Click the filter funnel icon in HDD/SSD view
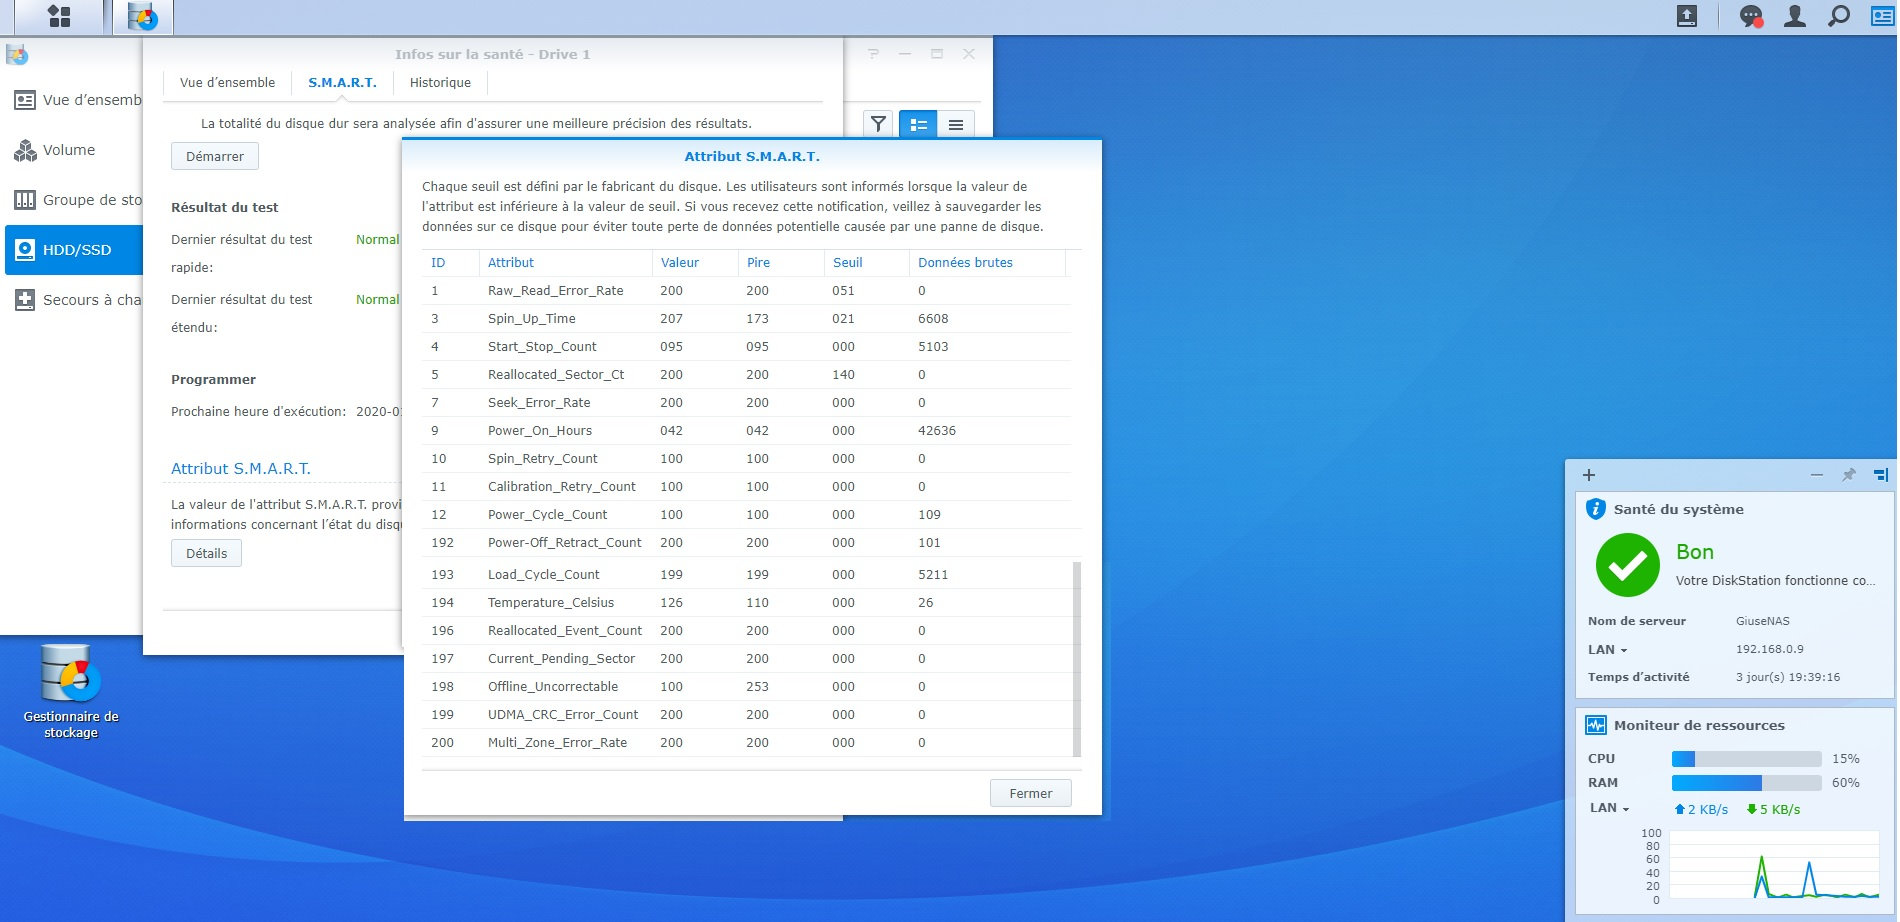Viewport: 1900px width, 922px height. tap(878, 124)
